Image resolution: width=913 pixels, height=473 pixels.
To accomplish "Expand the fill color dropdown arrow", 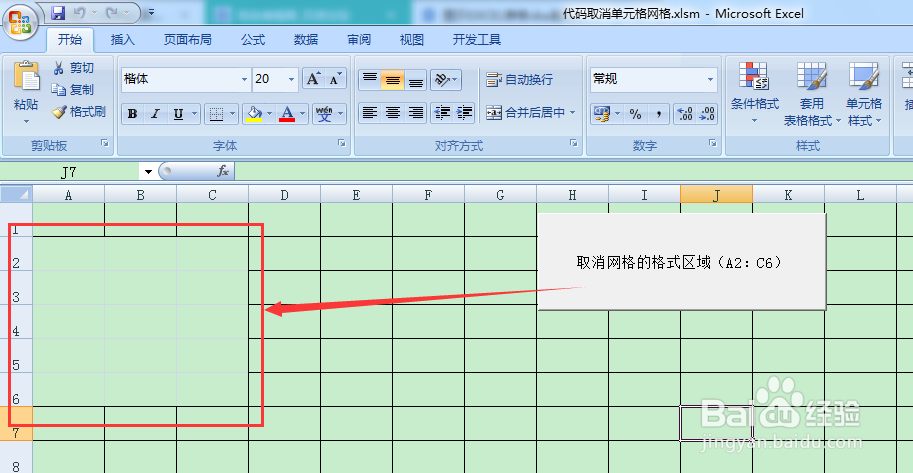I will (270, 114).
